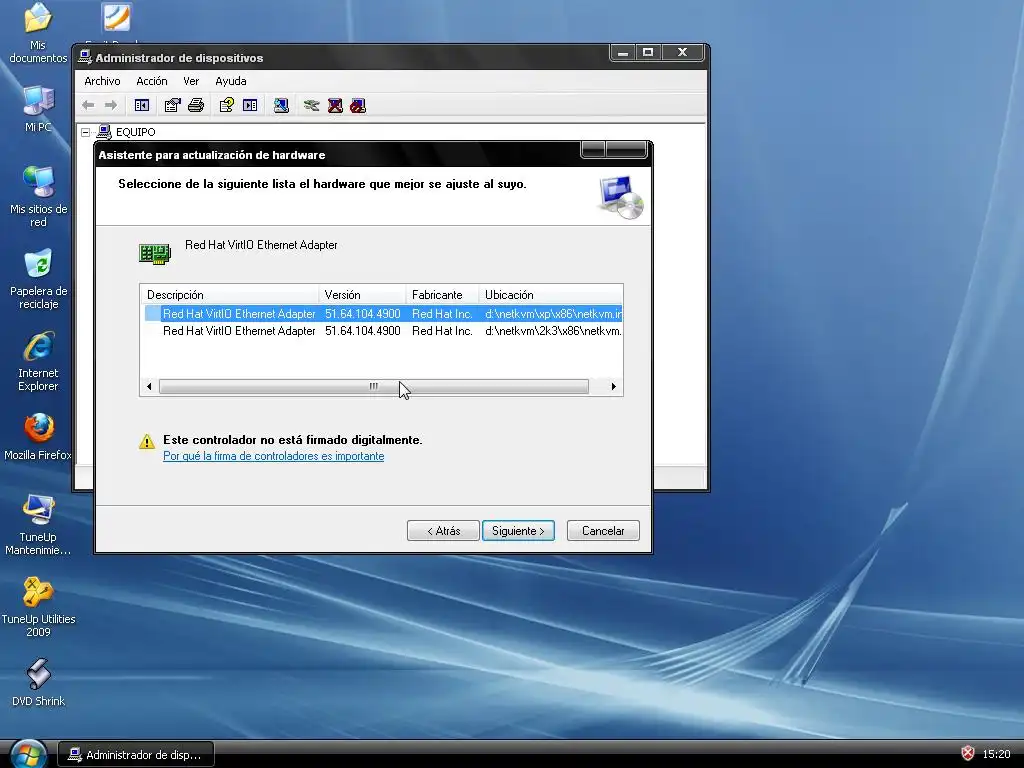Screen dimensions: 1024x768
Task: Click the Ubicación column header
Action: click(551, 295)
